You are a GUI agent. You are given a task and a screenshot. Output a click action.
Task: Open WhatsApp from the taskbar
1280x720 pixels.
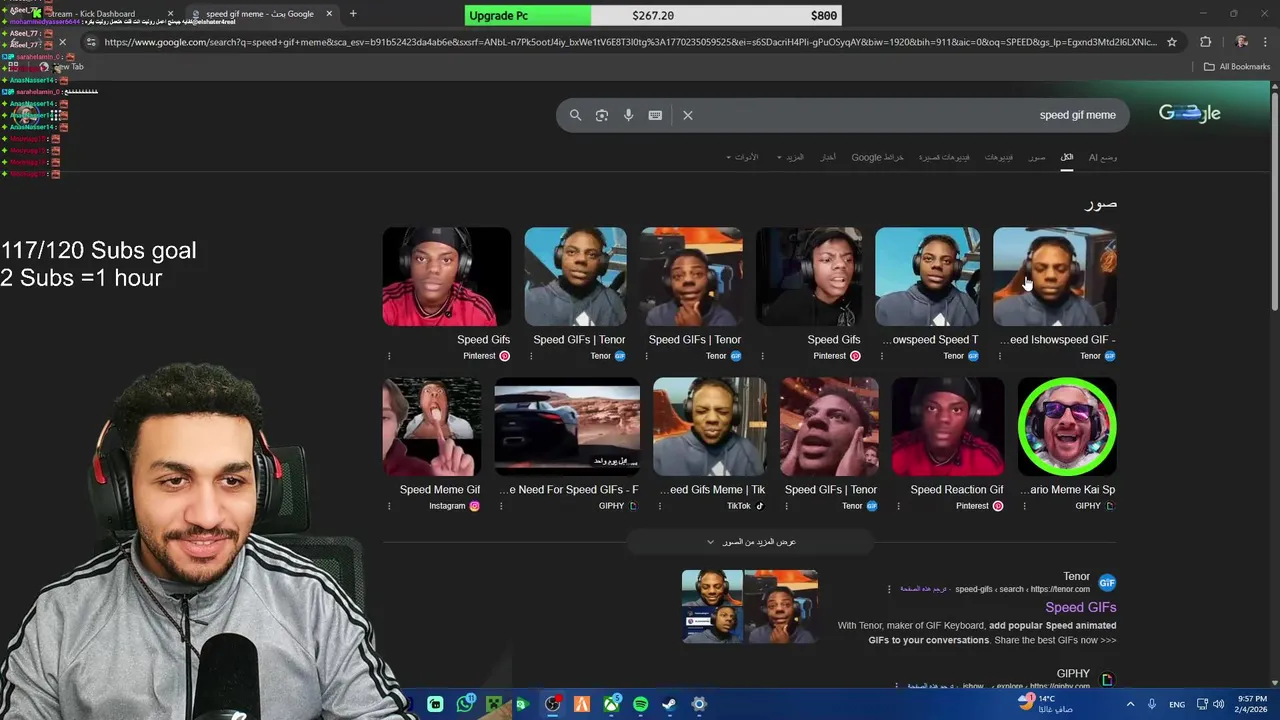coord(465,704)
